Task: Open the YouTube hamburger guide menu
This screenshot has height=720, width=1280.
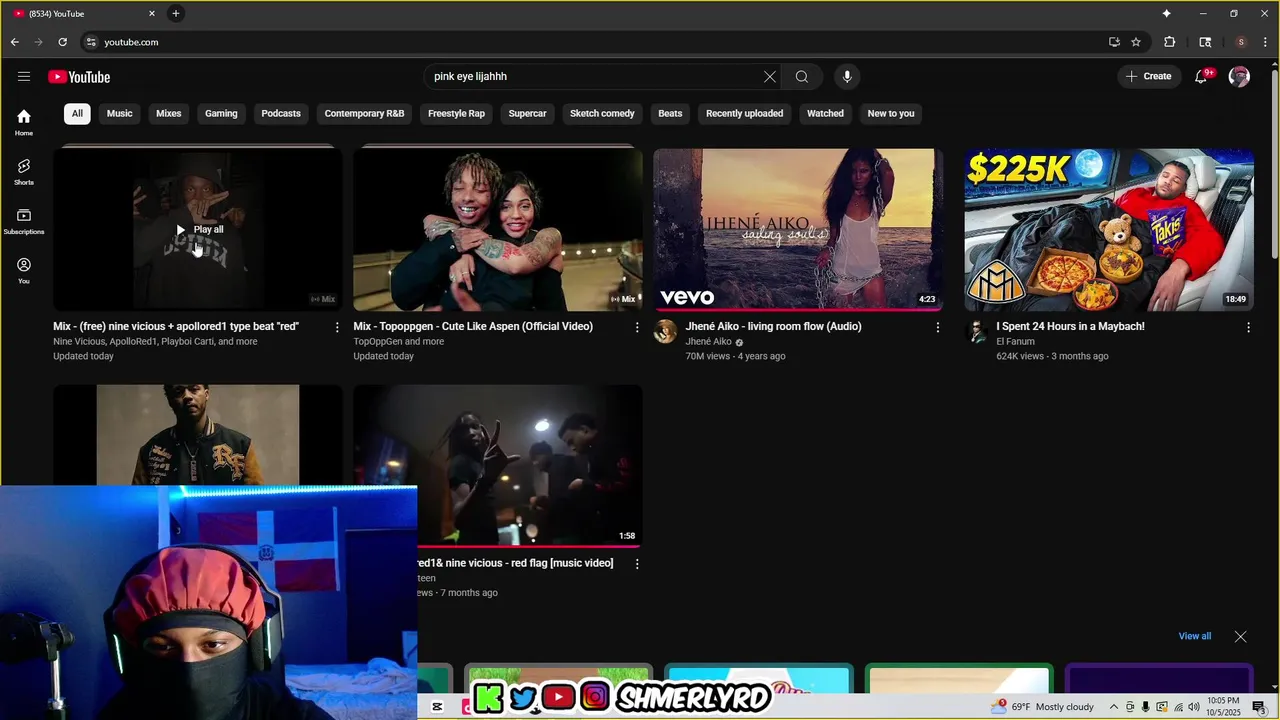Action: coord(24,77)
